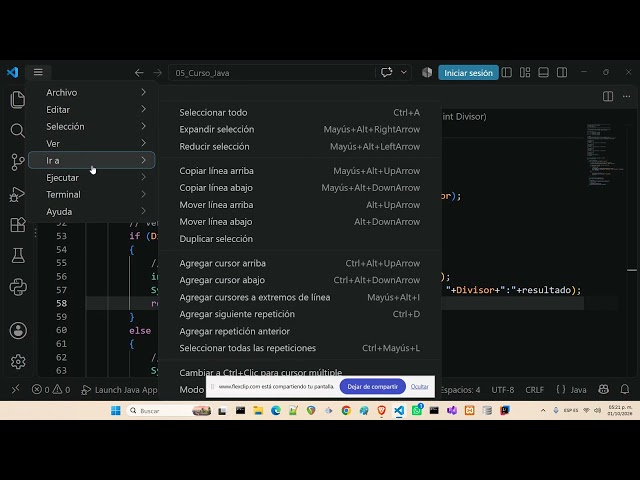This screenshot has height=480, width=640.
Task: Click Dejar de compartir button
Action: pyautogui.click(x=372, y=387)
